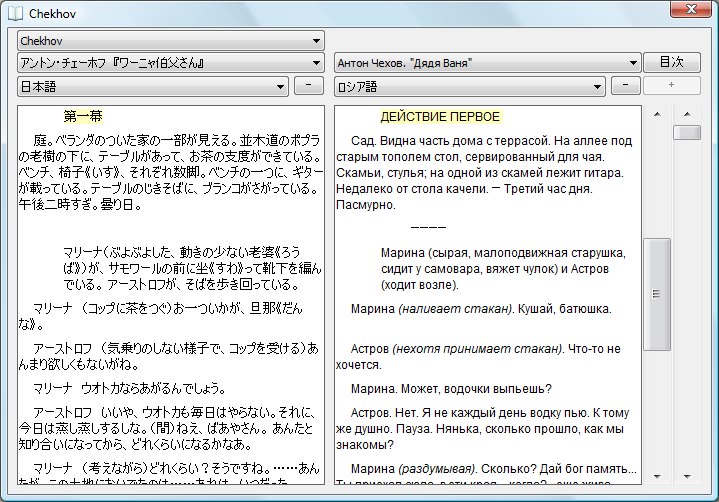Click the 目次 contents button
This screenshot has width=719, height=502.
[672, 62]
